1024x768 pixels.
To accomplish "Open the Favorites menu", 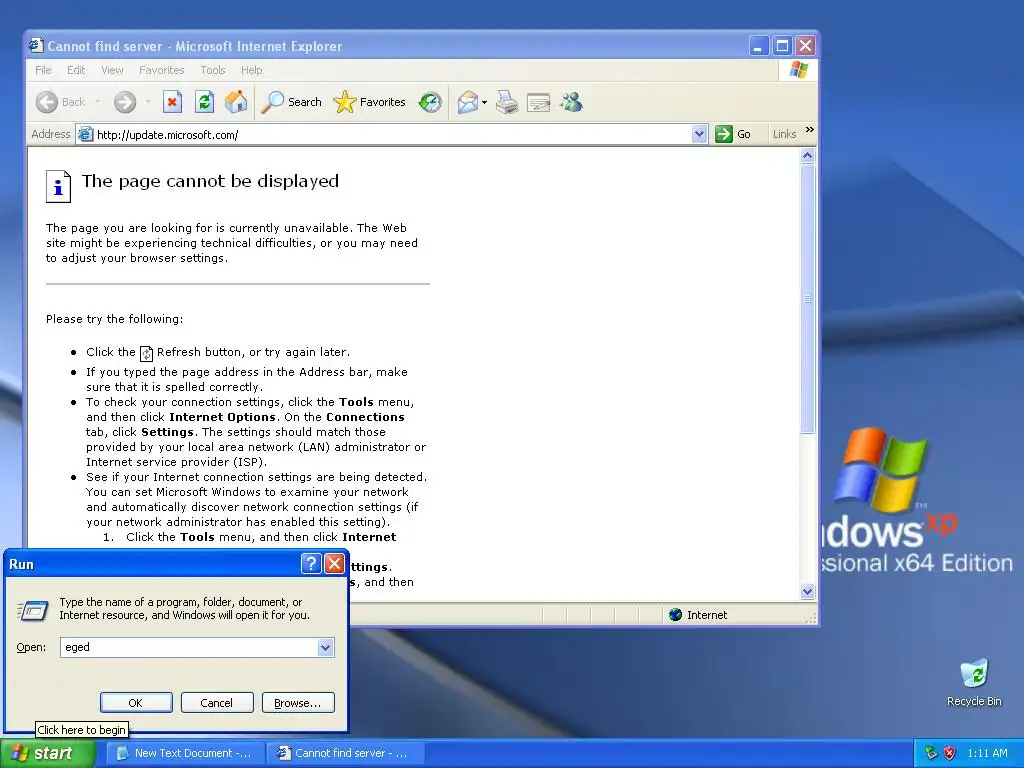I will (161, 70).
